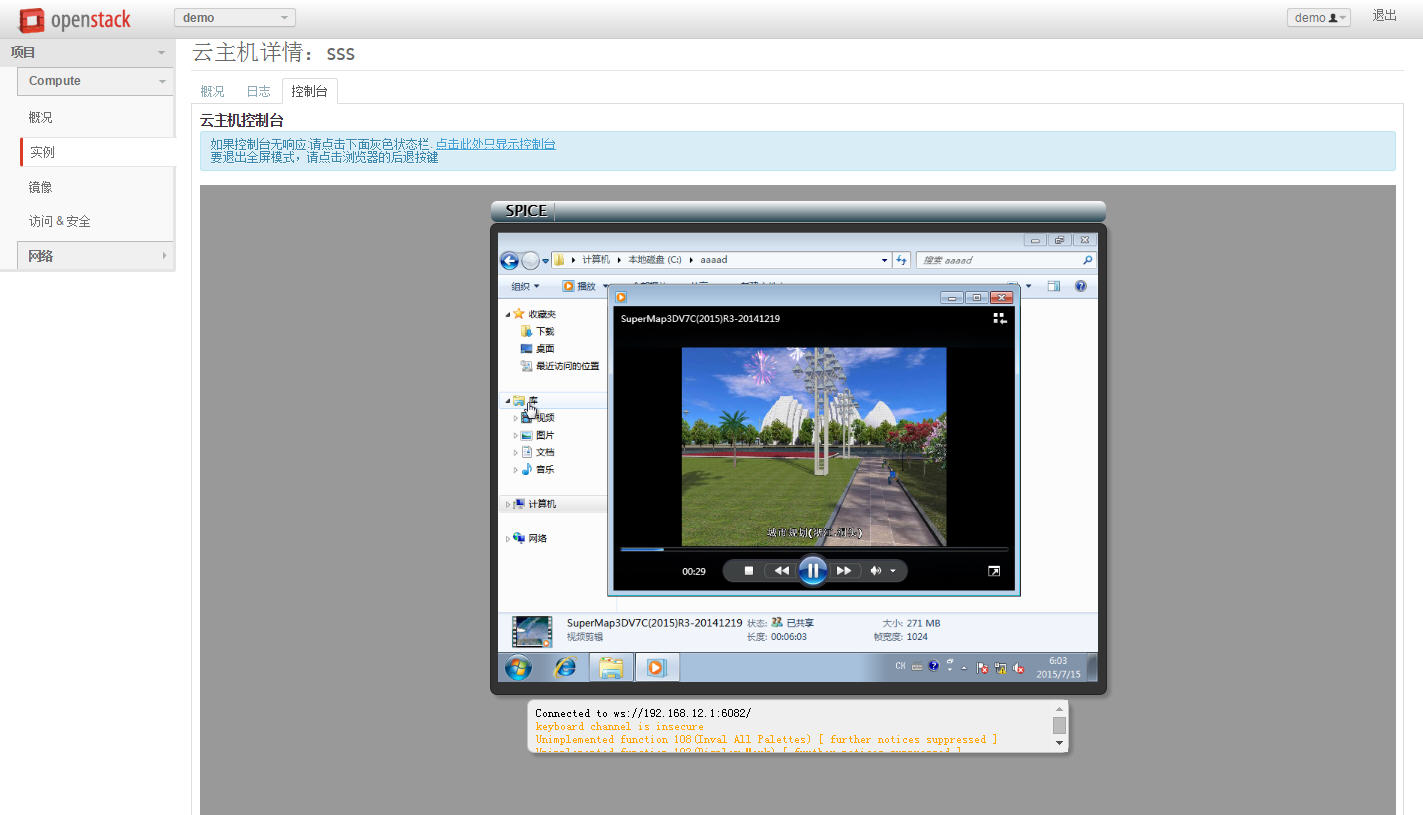Click the search magnifier icon
Image resolution: width=1423 pixels, height=815 pixels.
(x=1088, y=260)
